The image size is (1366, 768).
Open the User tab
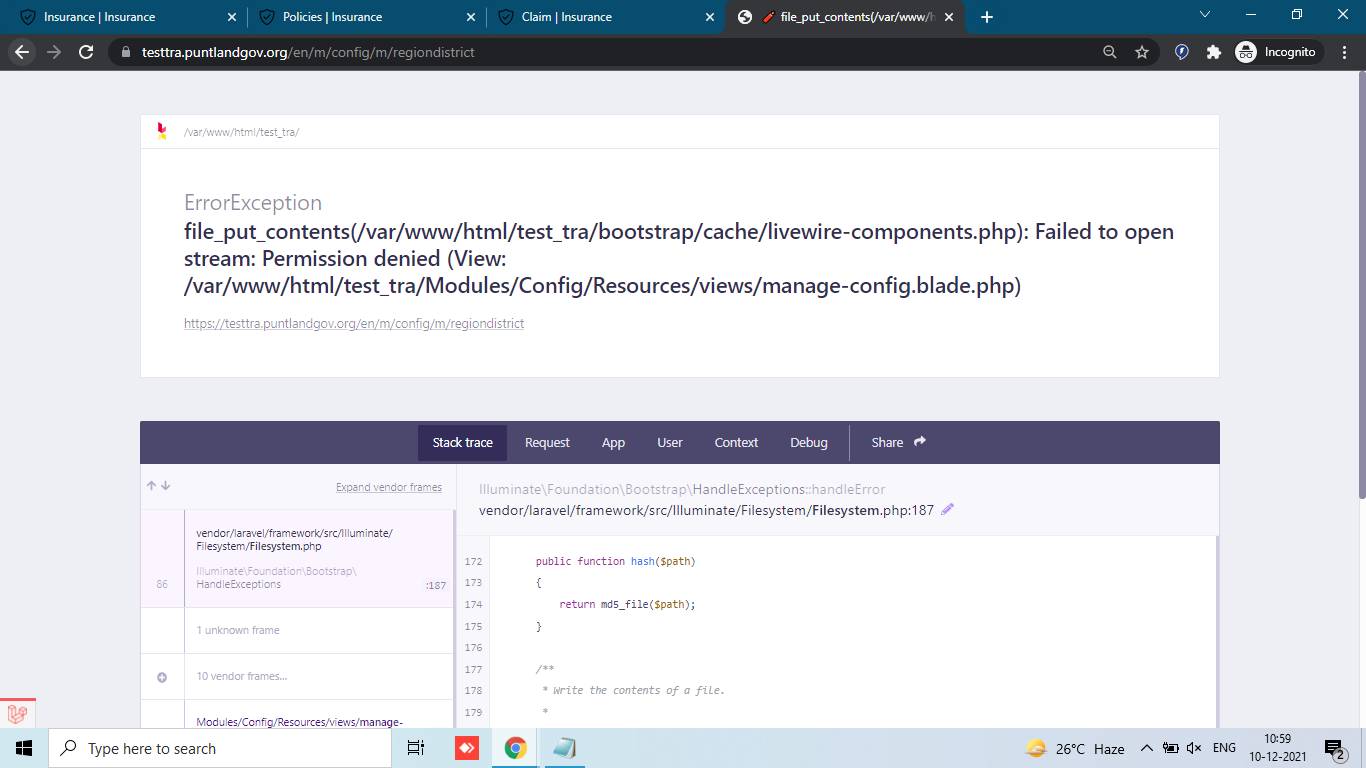pos(670,443)
